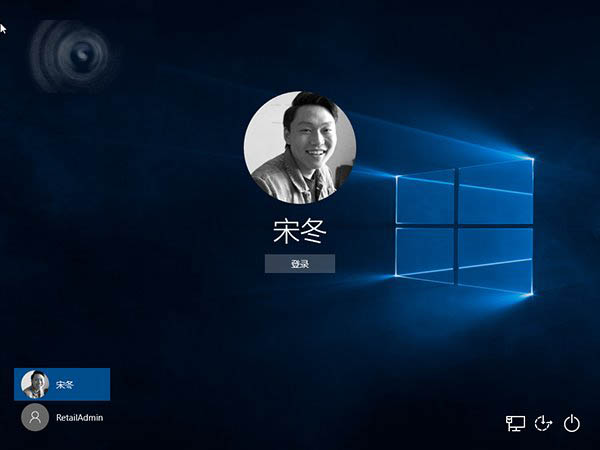Open the Ease of Access icon
Viewport: 600px width, 450px height.
click(543, 423)
